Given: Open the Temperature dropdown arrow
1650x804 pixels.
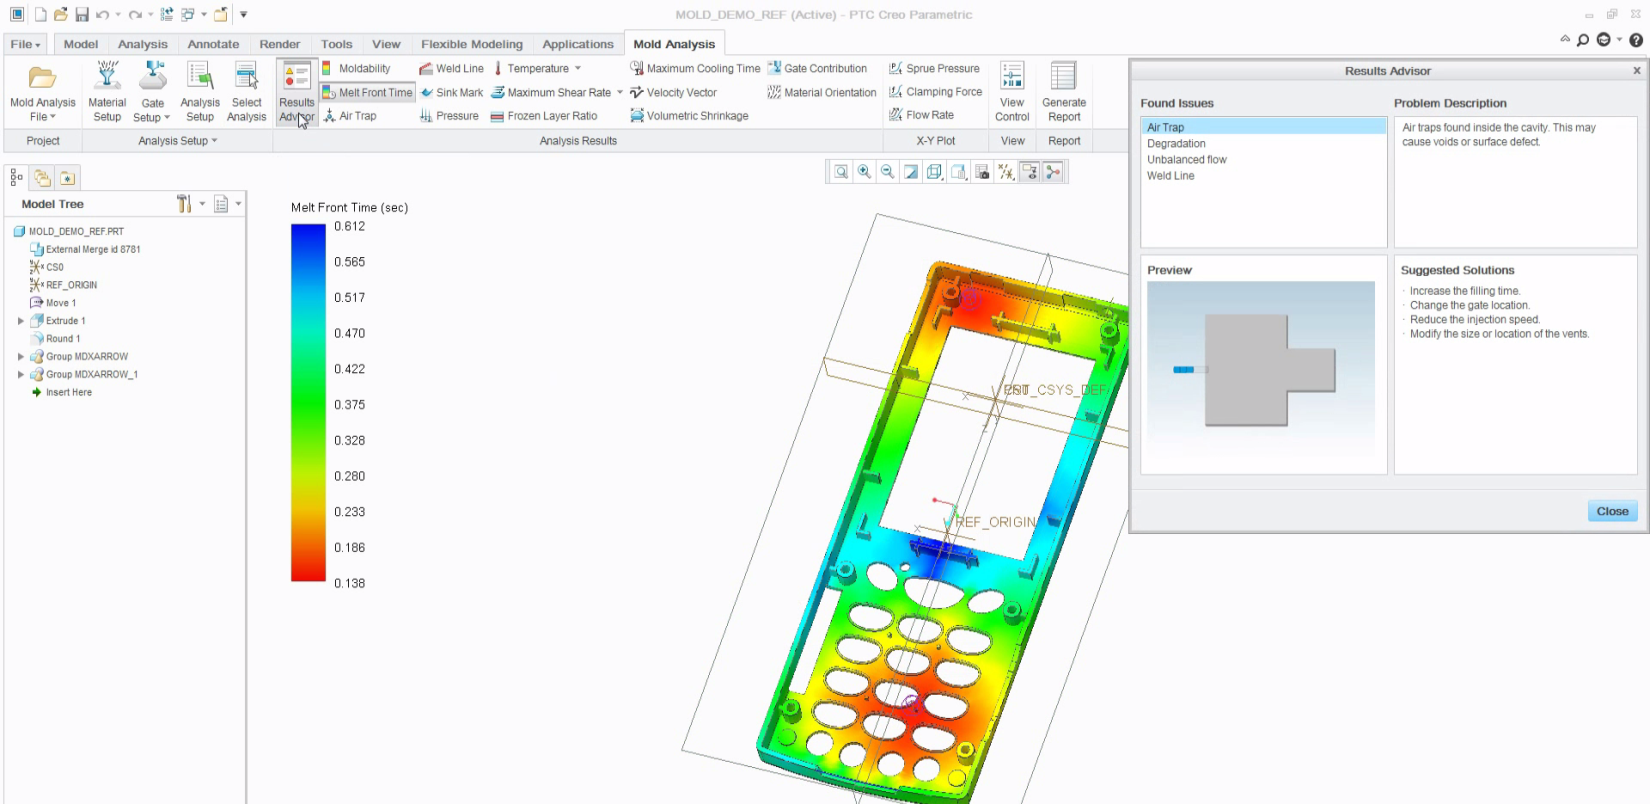Looking at the screenshot, I should (578, 68).
